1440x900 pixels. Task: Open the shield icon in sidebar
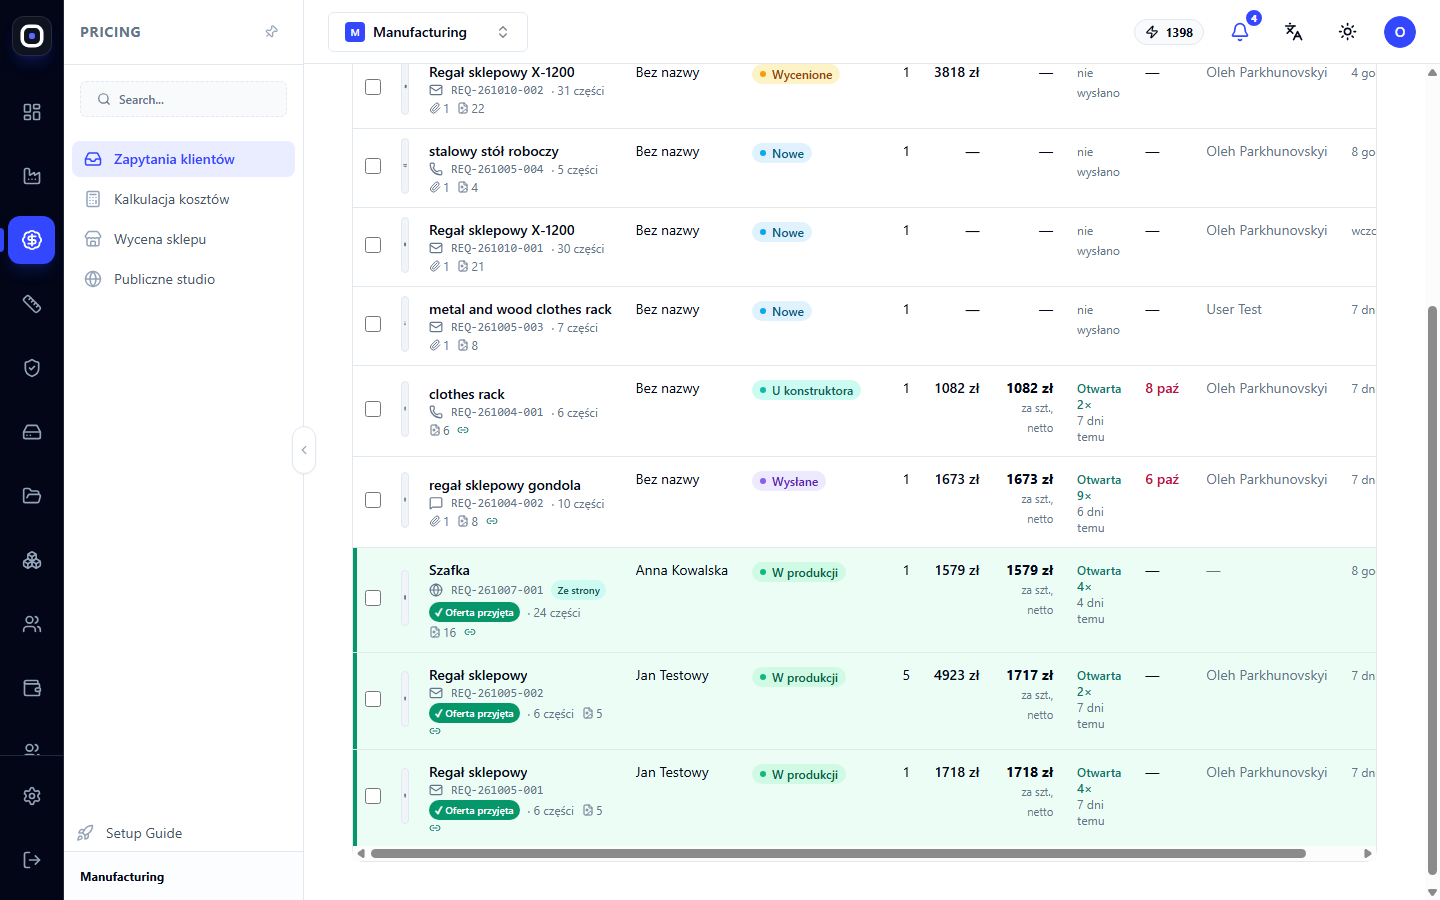32,368
